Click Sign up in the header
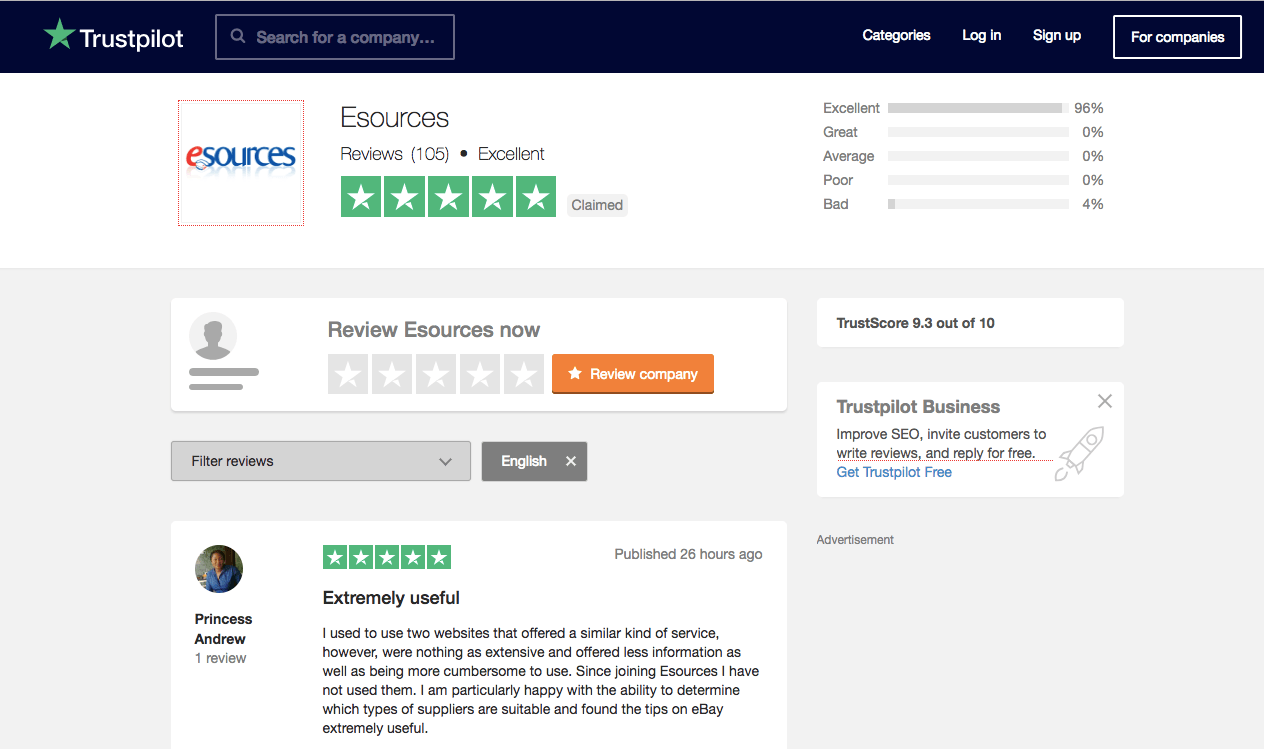1264x749 pixels. [1056, 36]
